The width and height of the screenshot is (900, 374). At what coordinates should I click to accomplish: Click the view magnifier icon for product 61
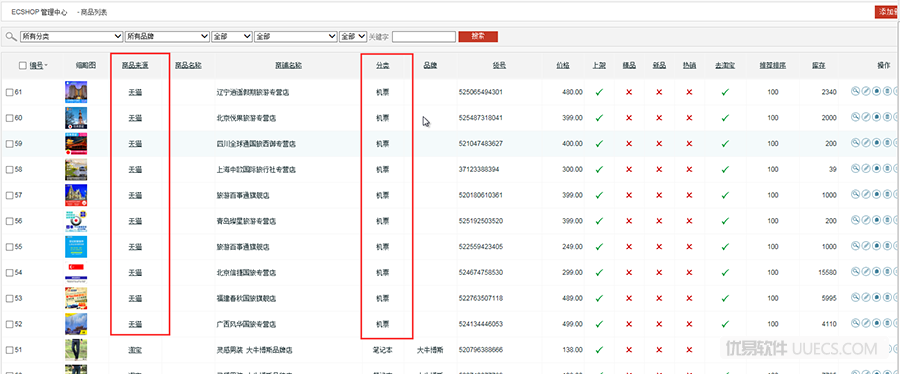coord(855,91)
